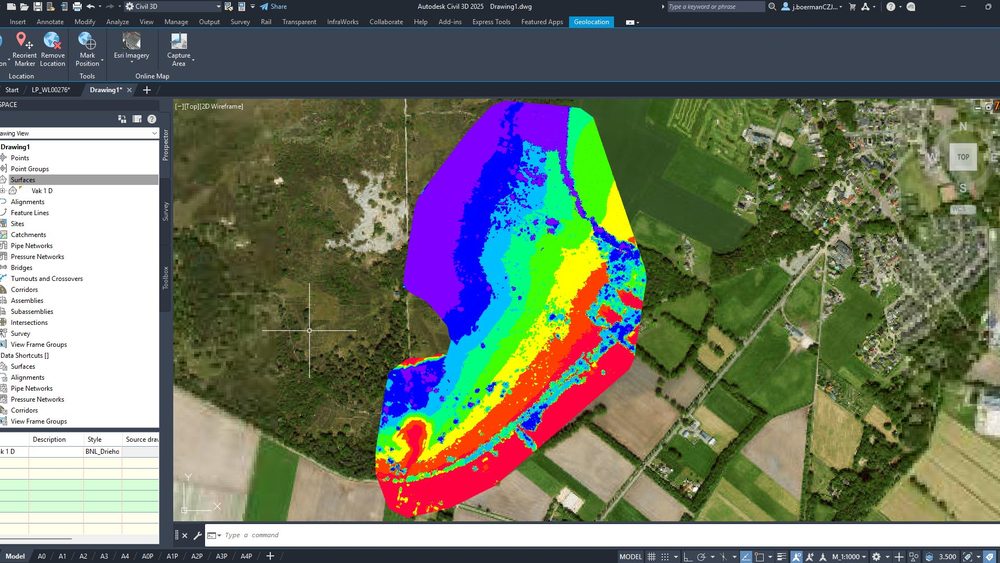Close the command line with the X
Image resolution: width=1000 pixels, height=563 pixels.
185,536
